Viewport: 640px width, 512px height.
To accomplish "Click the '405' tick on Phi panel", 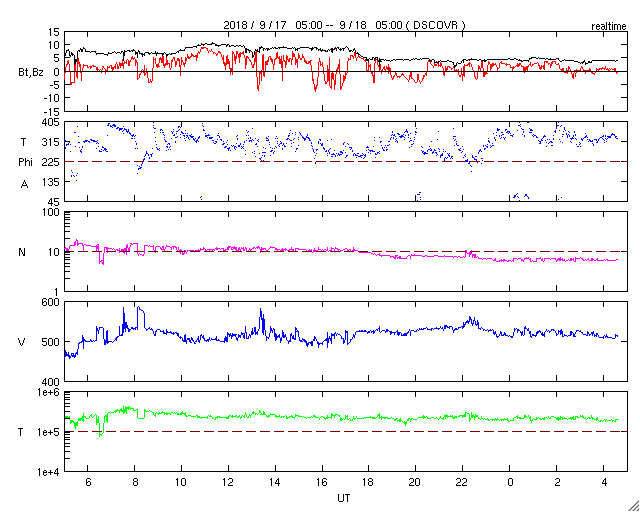I will click(52, 122).
